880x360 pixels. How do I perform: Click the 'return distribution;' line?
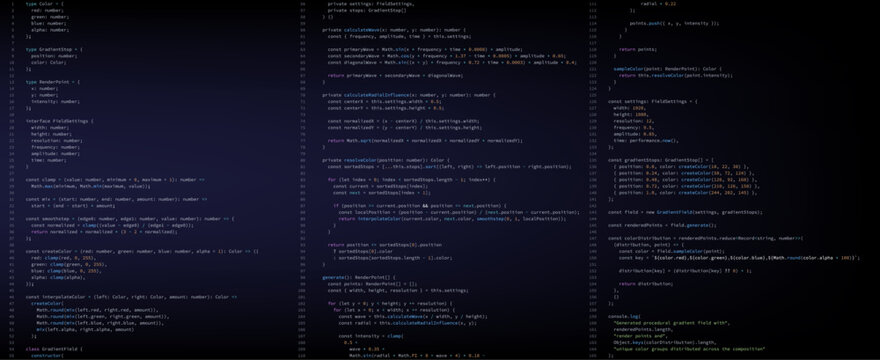(x=646, y=284)
